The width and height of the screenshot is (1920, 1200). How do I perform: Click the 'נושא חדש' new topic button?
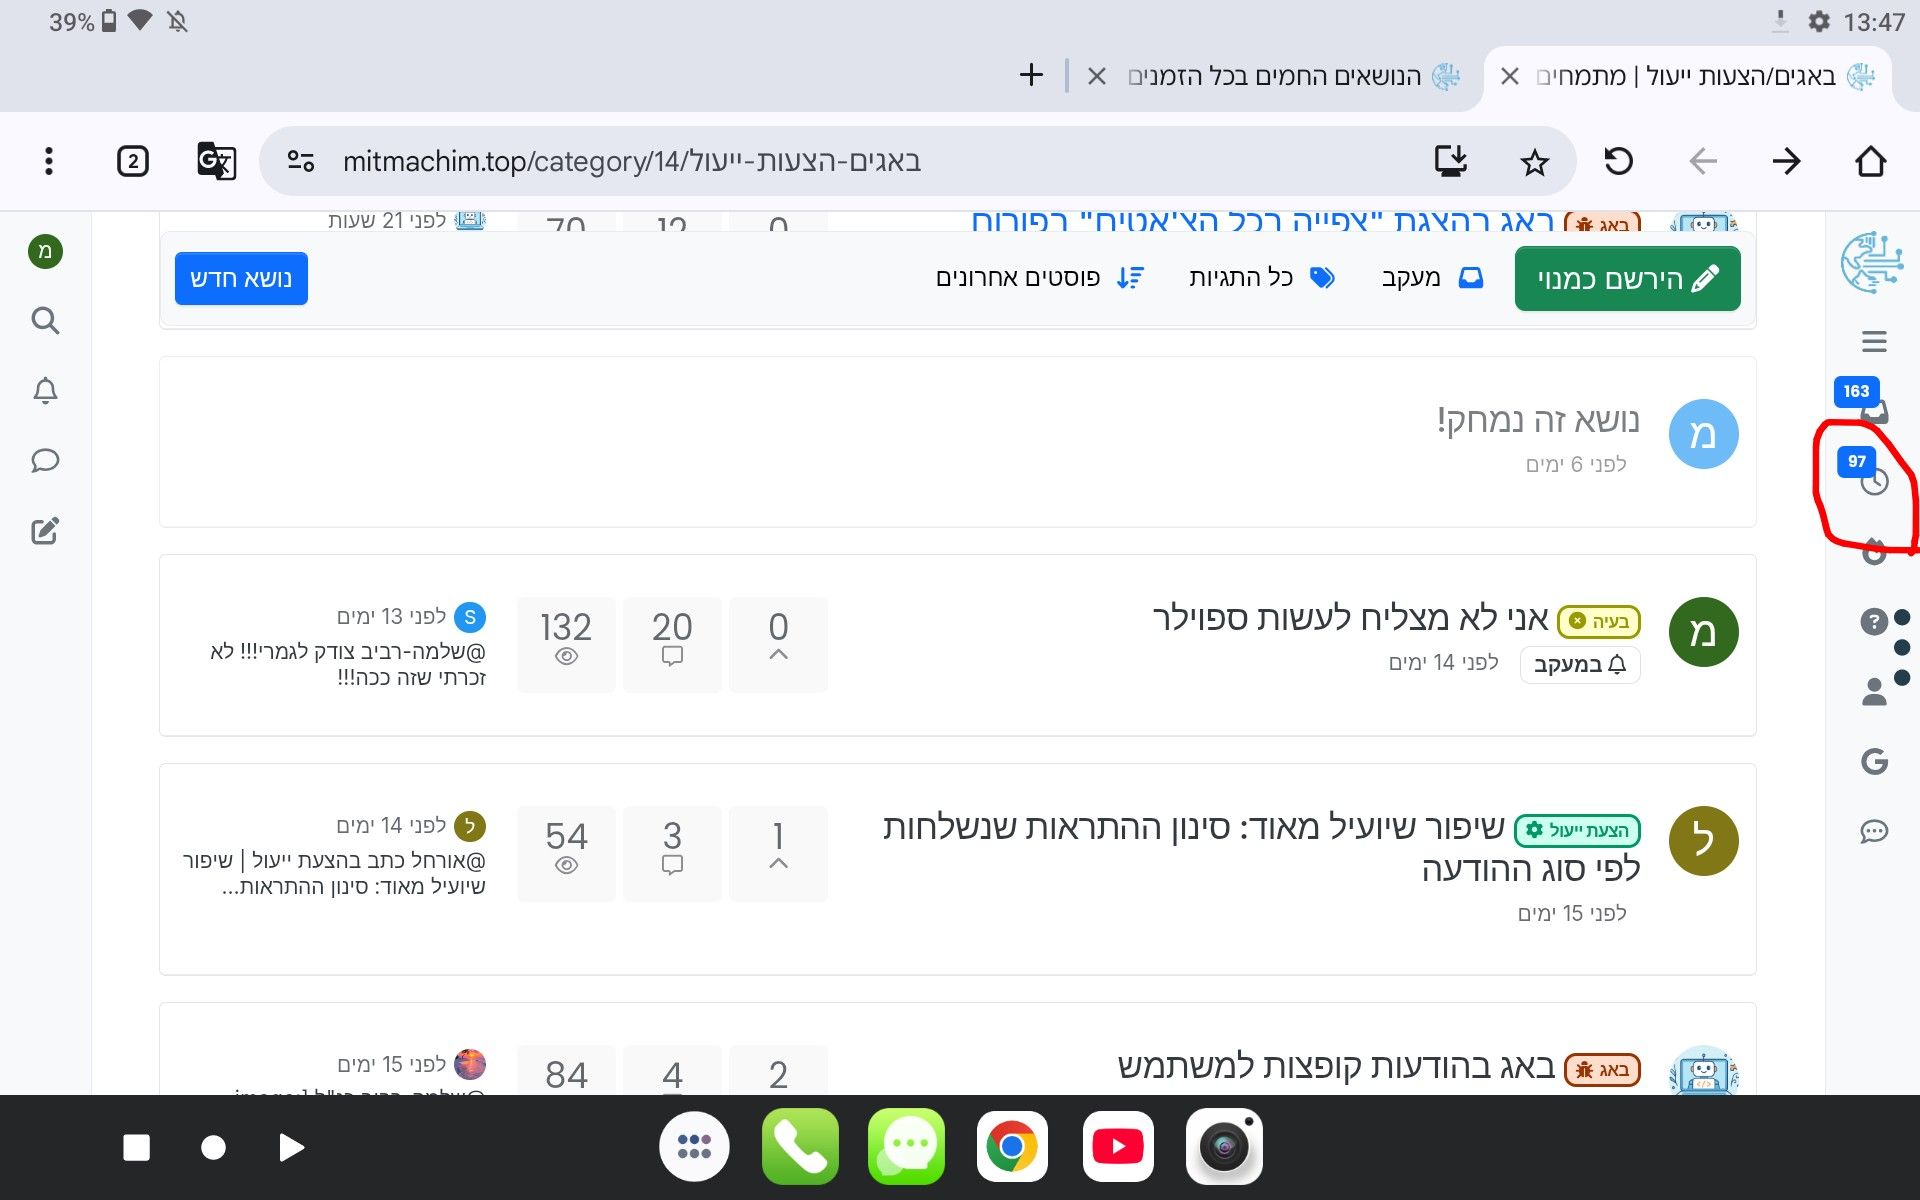tap(241, 278)
